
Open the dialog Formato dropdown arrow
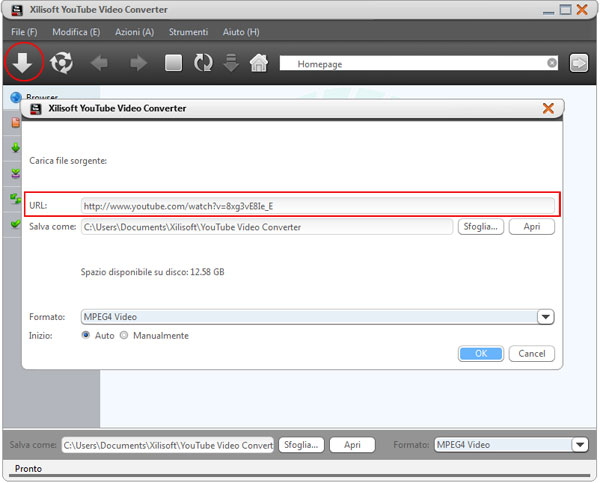coord(545,317)
